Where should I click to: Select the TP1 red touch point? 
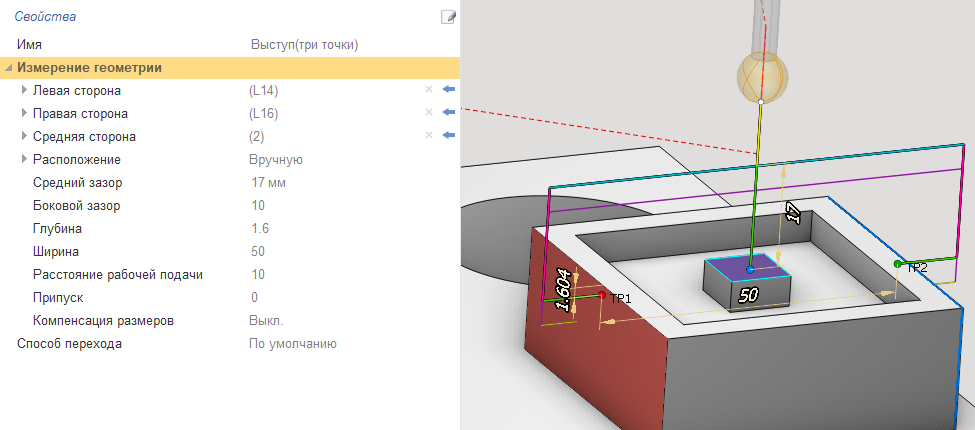click(602, 295)
